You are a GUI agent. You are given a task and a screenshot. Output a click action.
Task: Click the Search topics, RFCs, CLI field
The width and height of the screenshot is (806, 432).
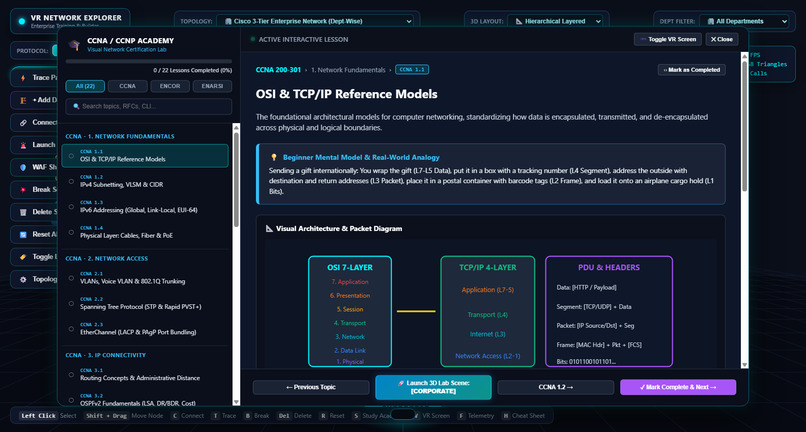149,106
